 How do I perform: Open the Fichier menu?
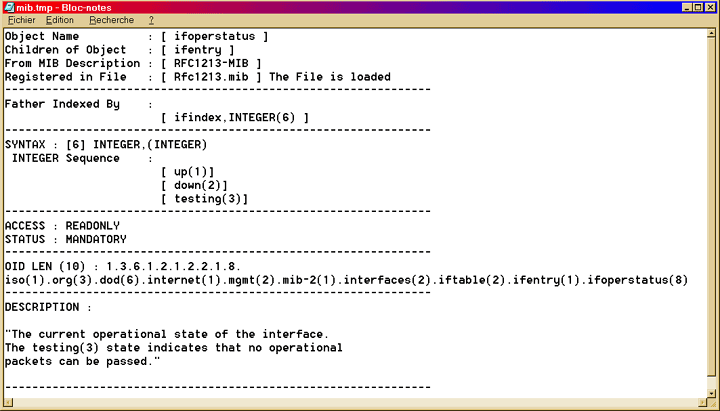coord(21,20)
